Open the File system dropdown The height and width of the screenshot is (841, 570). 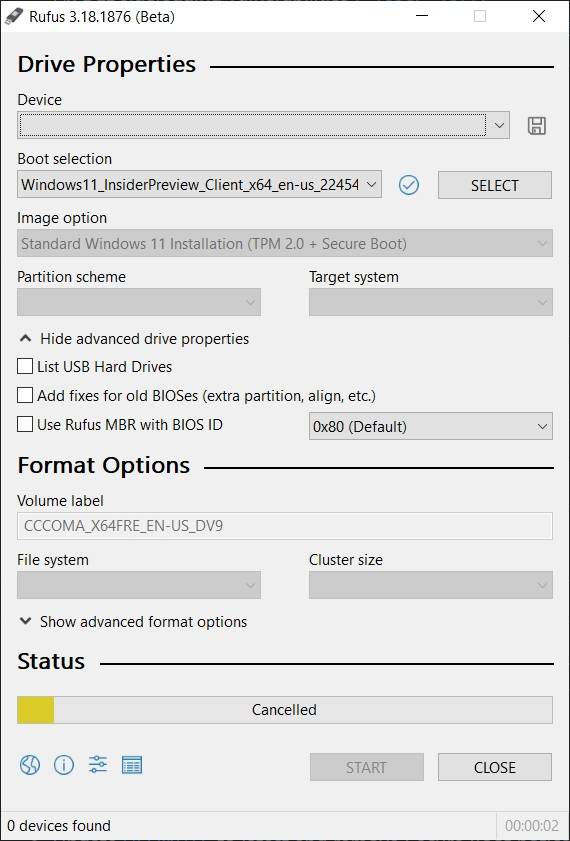click(139, 585)
